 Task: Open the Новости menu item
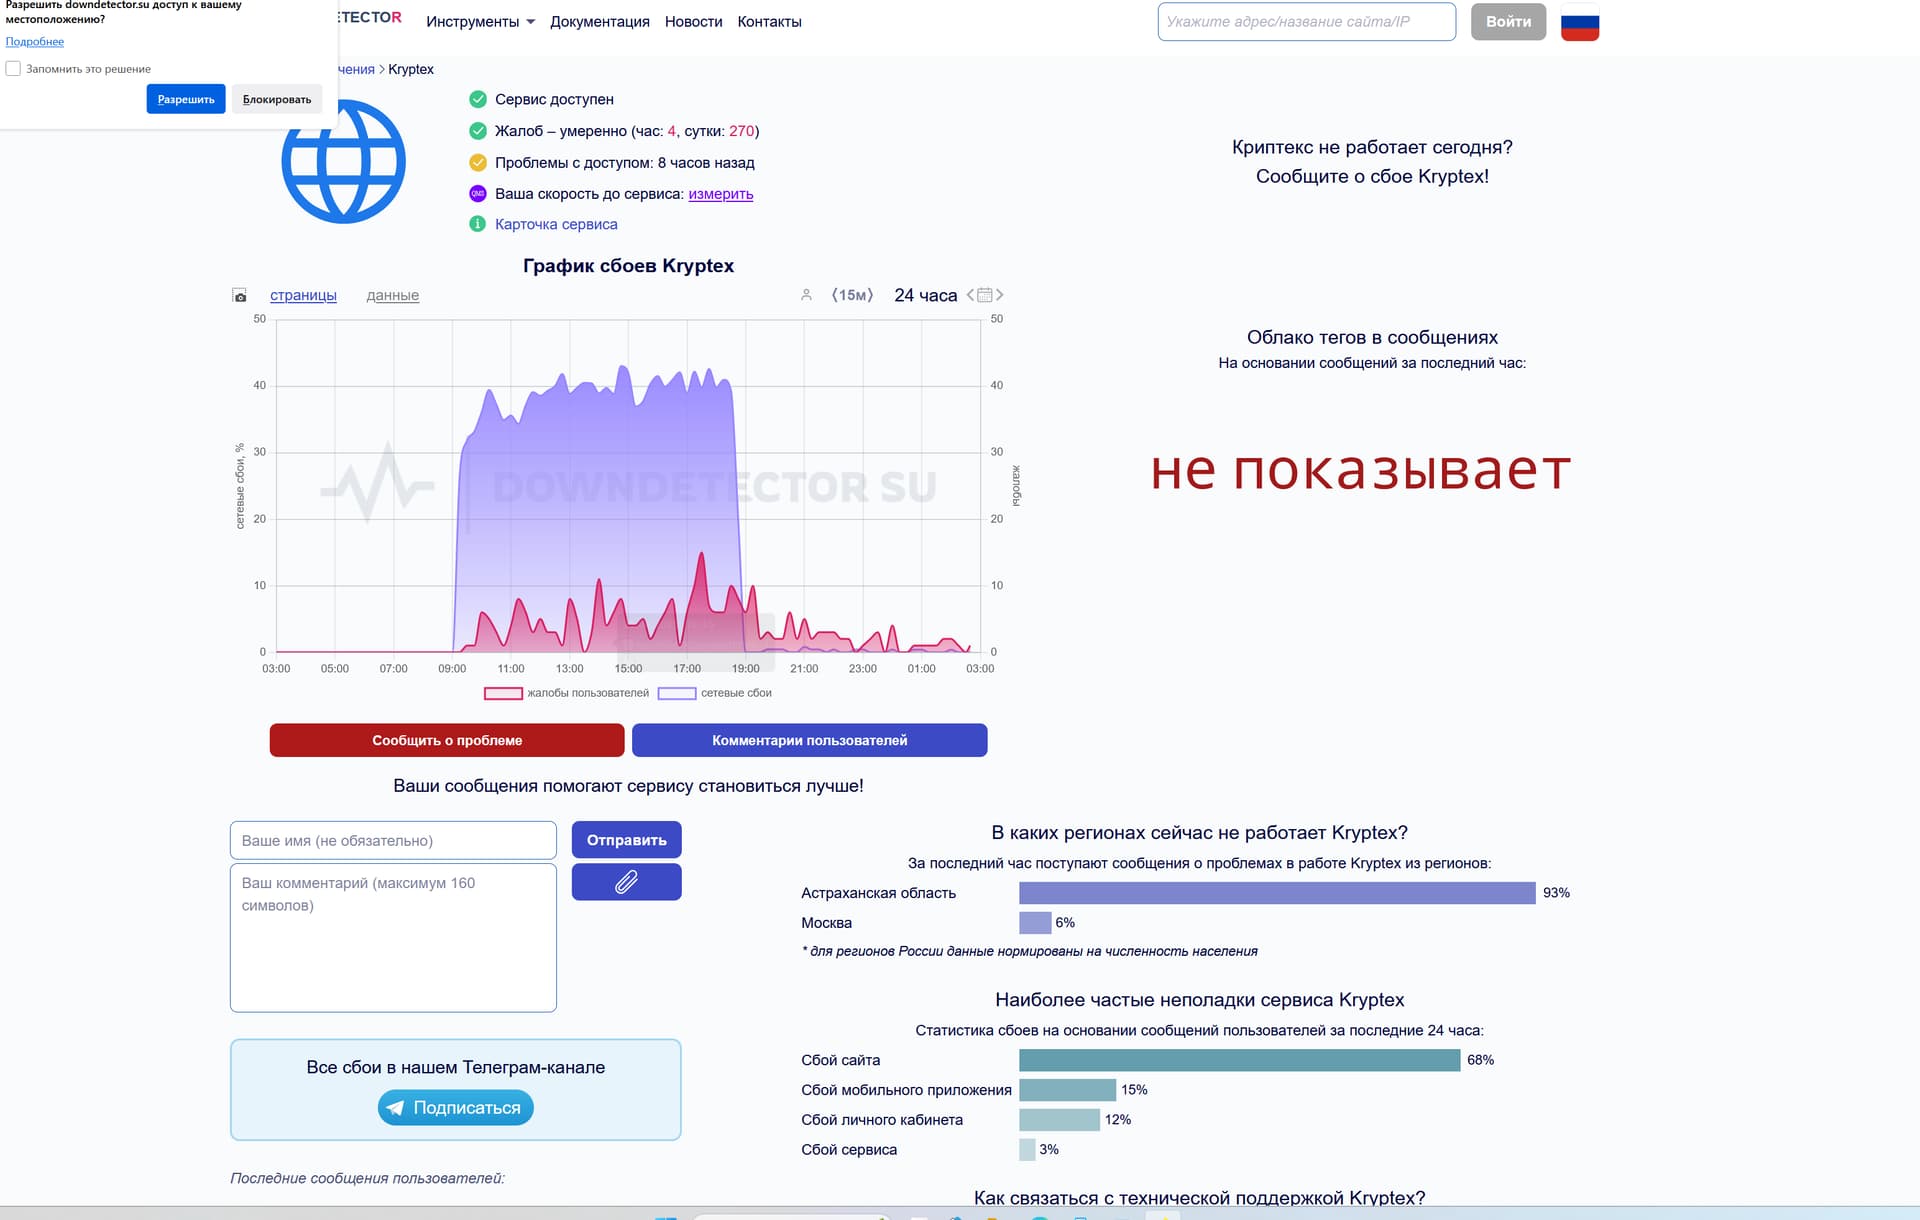[x=693, y=22]
